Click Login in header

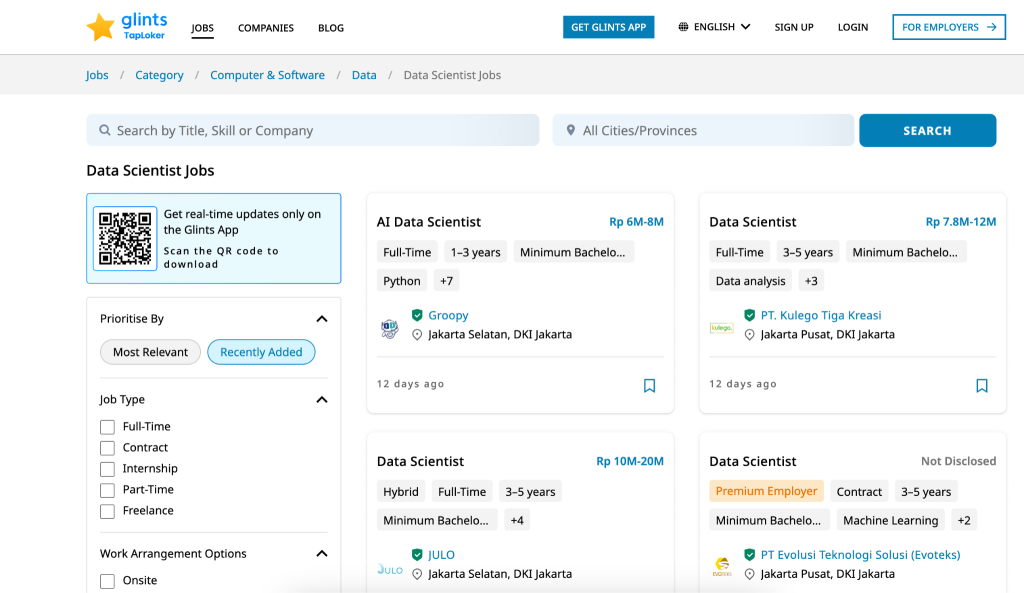853,27
